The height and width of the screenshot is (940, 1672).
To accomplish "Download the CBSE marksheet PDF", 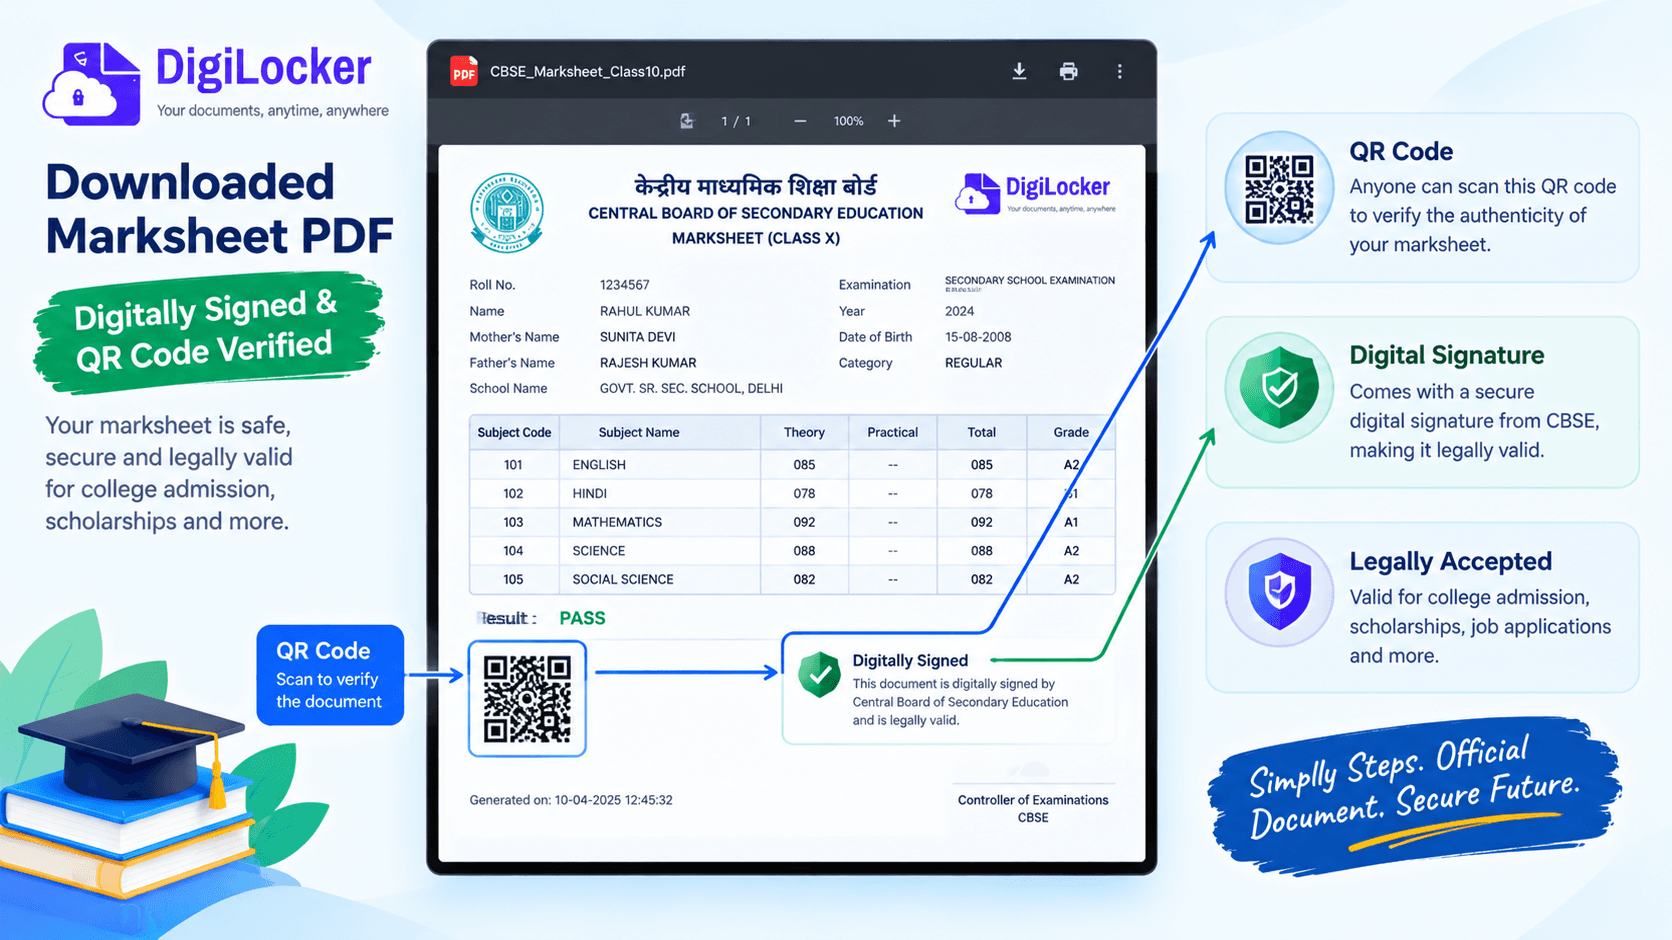I will click(1019, 71).
